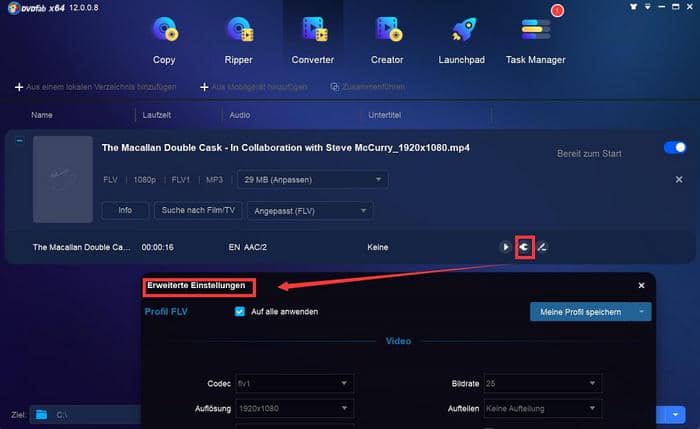
Task: Expand the Meine Profil speichern arrow
Action: [642, 312]
